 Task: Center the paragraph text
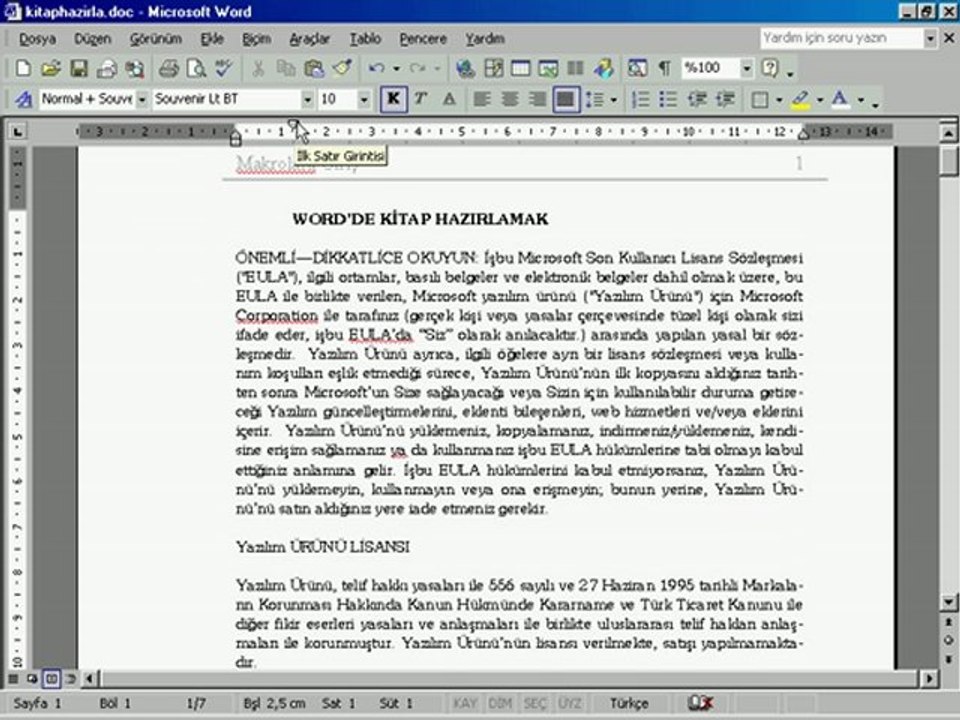pyautogui.click(x=509, y=99)
